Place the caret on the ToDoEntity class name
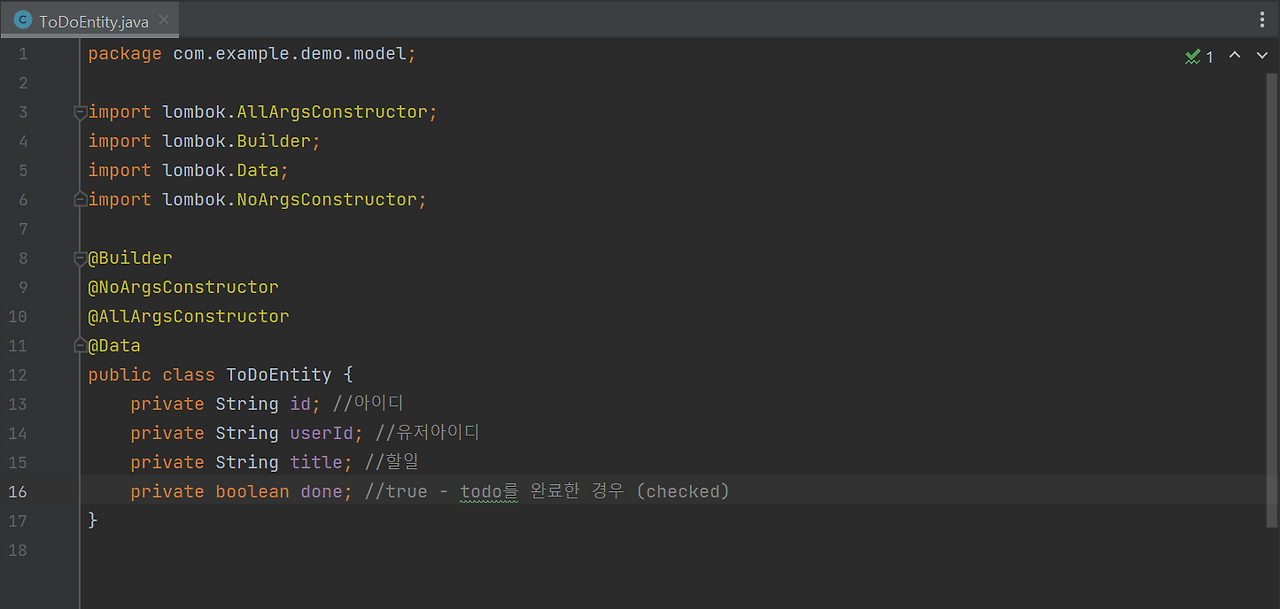 click(x=278, y=374)
